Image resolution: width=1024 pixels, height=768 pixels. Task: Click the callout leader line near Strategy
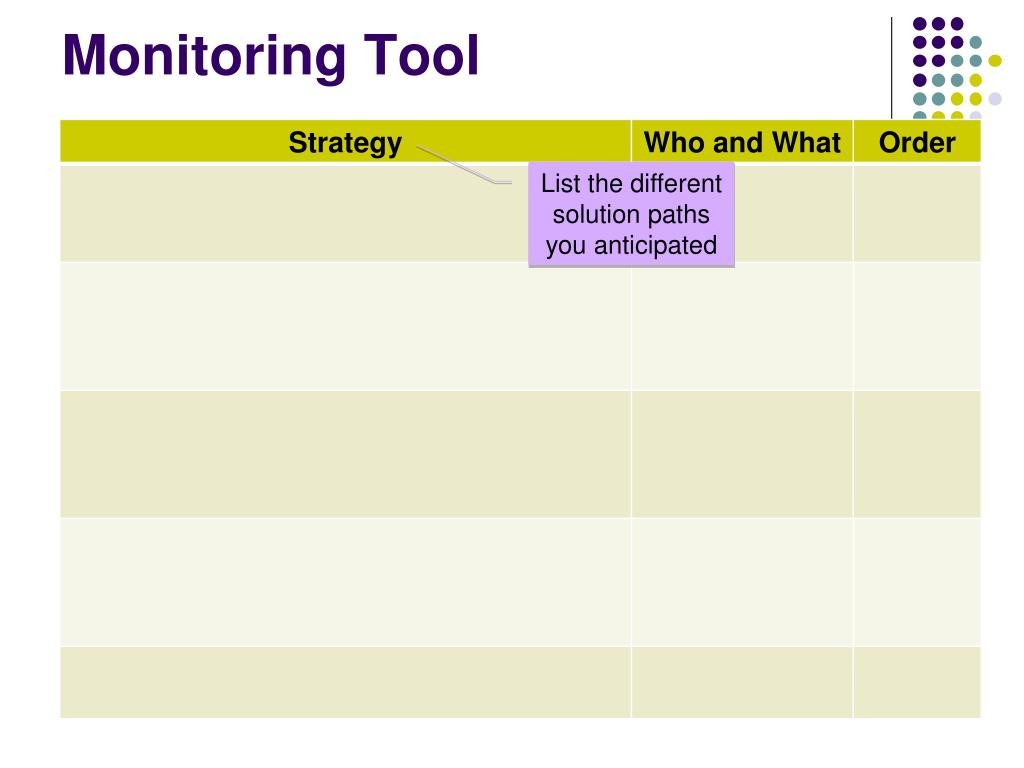tap(464, 165)
